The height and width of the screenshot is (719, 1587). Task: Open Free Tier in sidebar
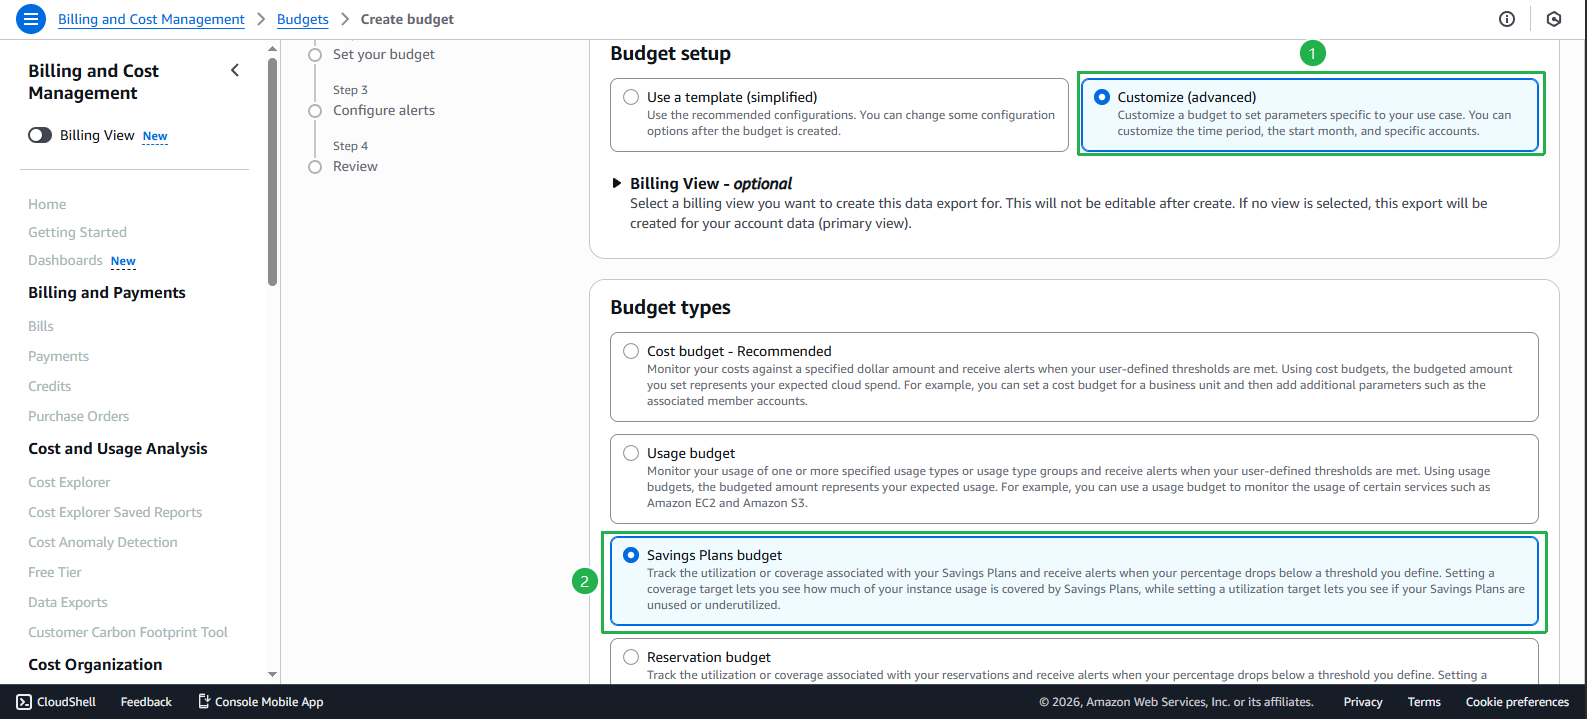(x=55, y=572)
